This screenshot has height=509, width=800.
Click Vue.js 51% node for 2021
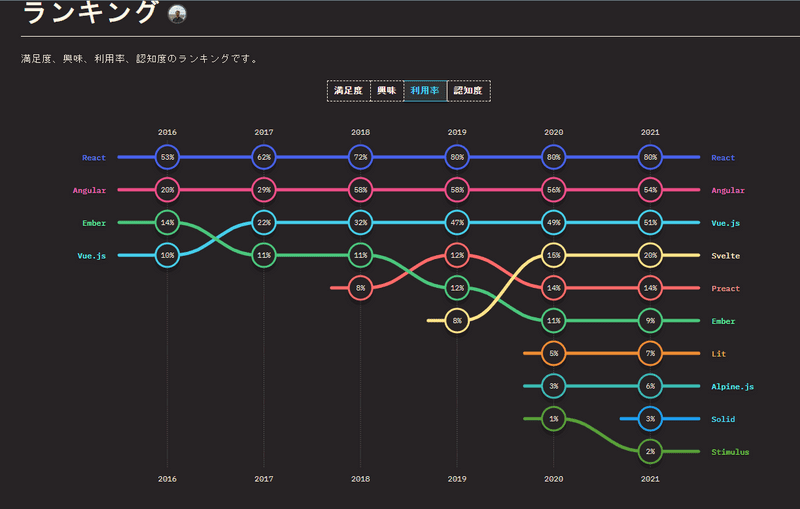(x=650, y=222)
